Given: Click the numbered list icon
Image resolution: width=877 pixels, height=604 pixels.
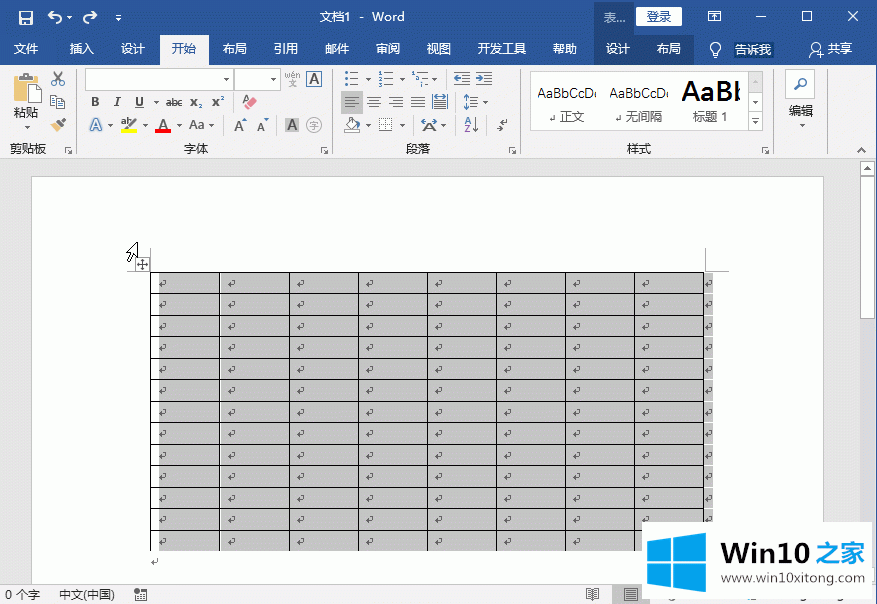Looking at the screenshot, I should click(x=385, y=79).
